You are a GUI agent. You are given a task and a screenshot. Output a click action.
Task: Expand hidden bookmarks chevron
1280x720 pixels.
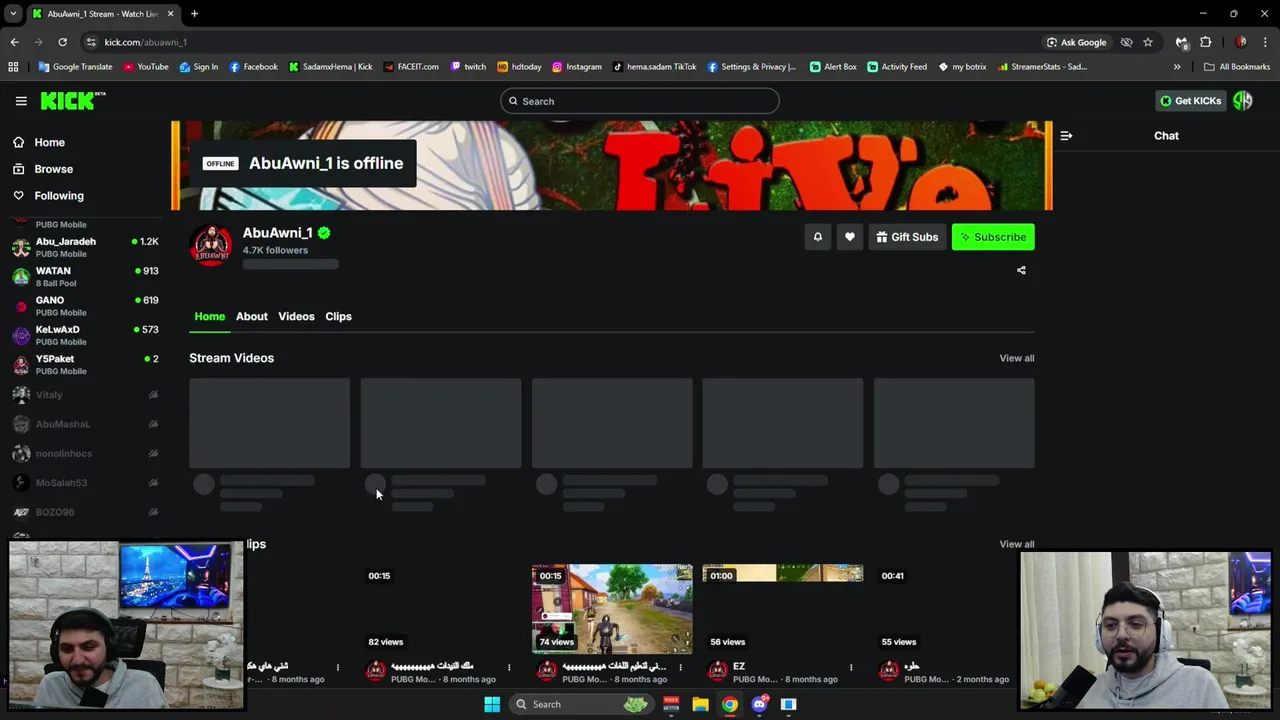click(1177, 67)
